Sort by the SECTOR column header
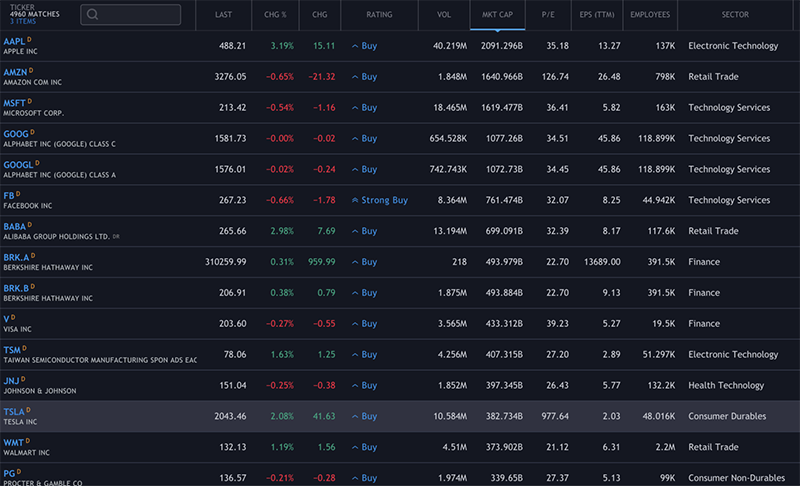 click(735, 15)
